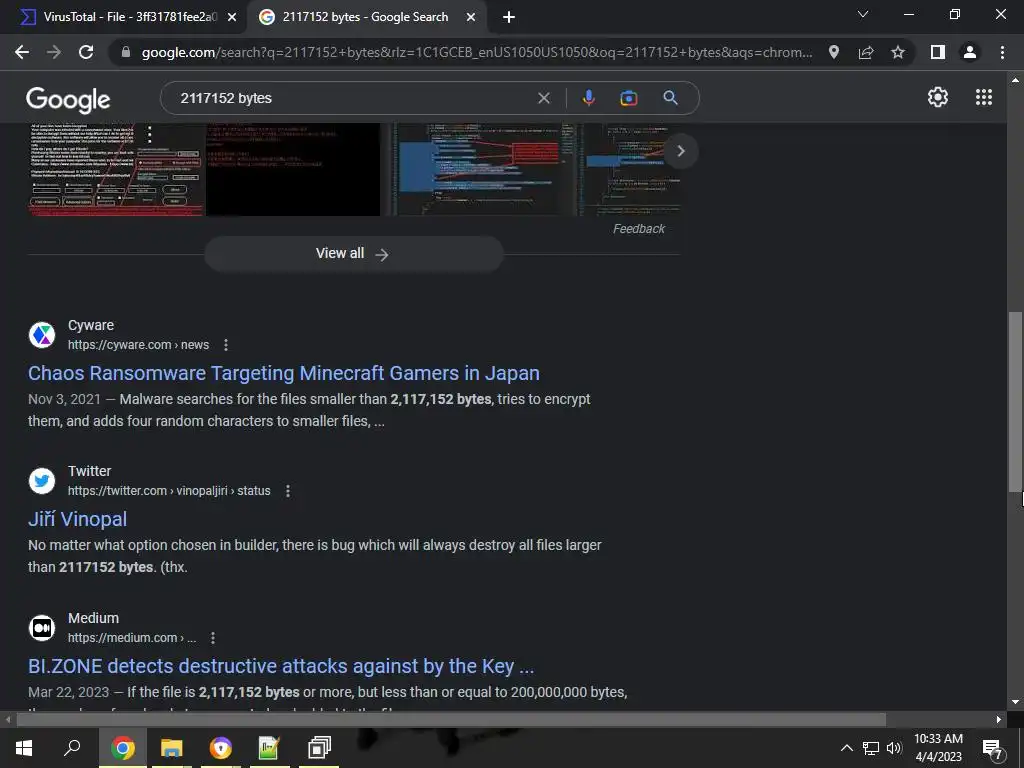Open Chrome three-dot menu
The height and width of the screenshot is (768, 1024).
(1002, 52)
